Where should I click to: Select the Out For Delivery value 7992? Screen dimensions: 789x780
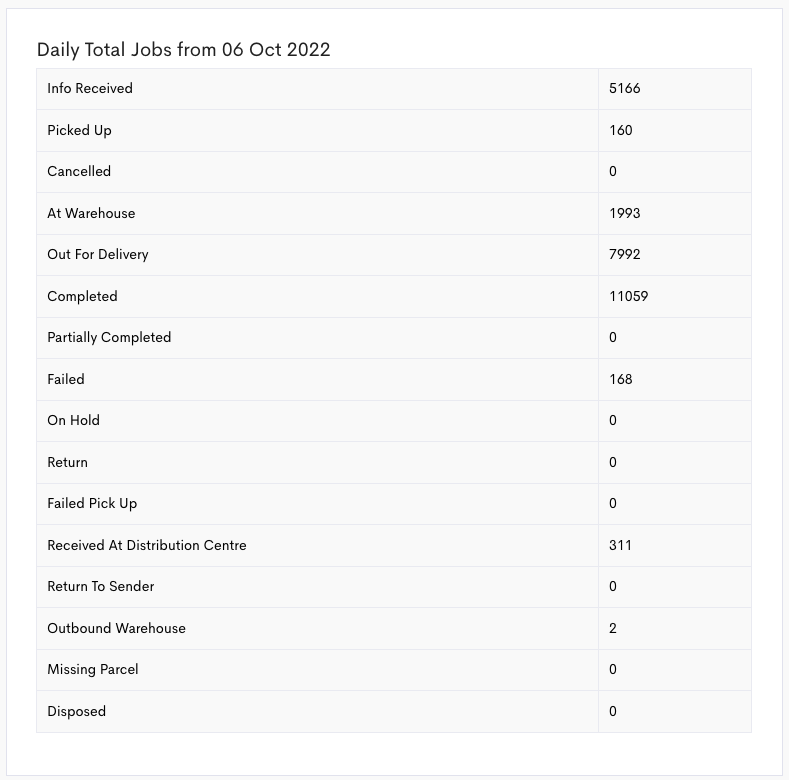625,254
